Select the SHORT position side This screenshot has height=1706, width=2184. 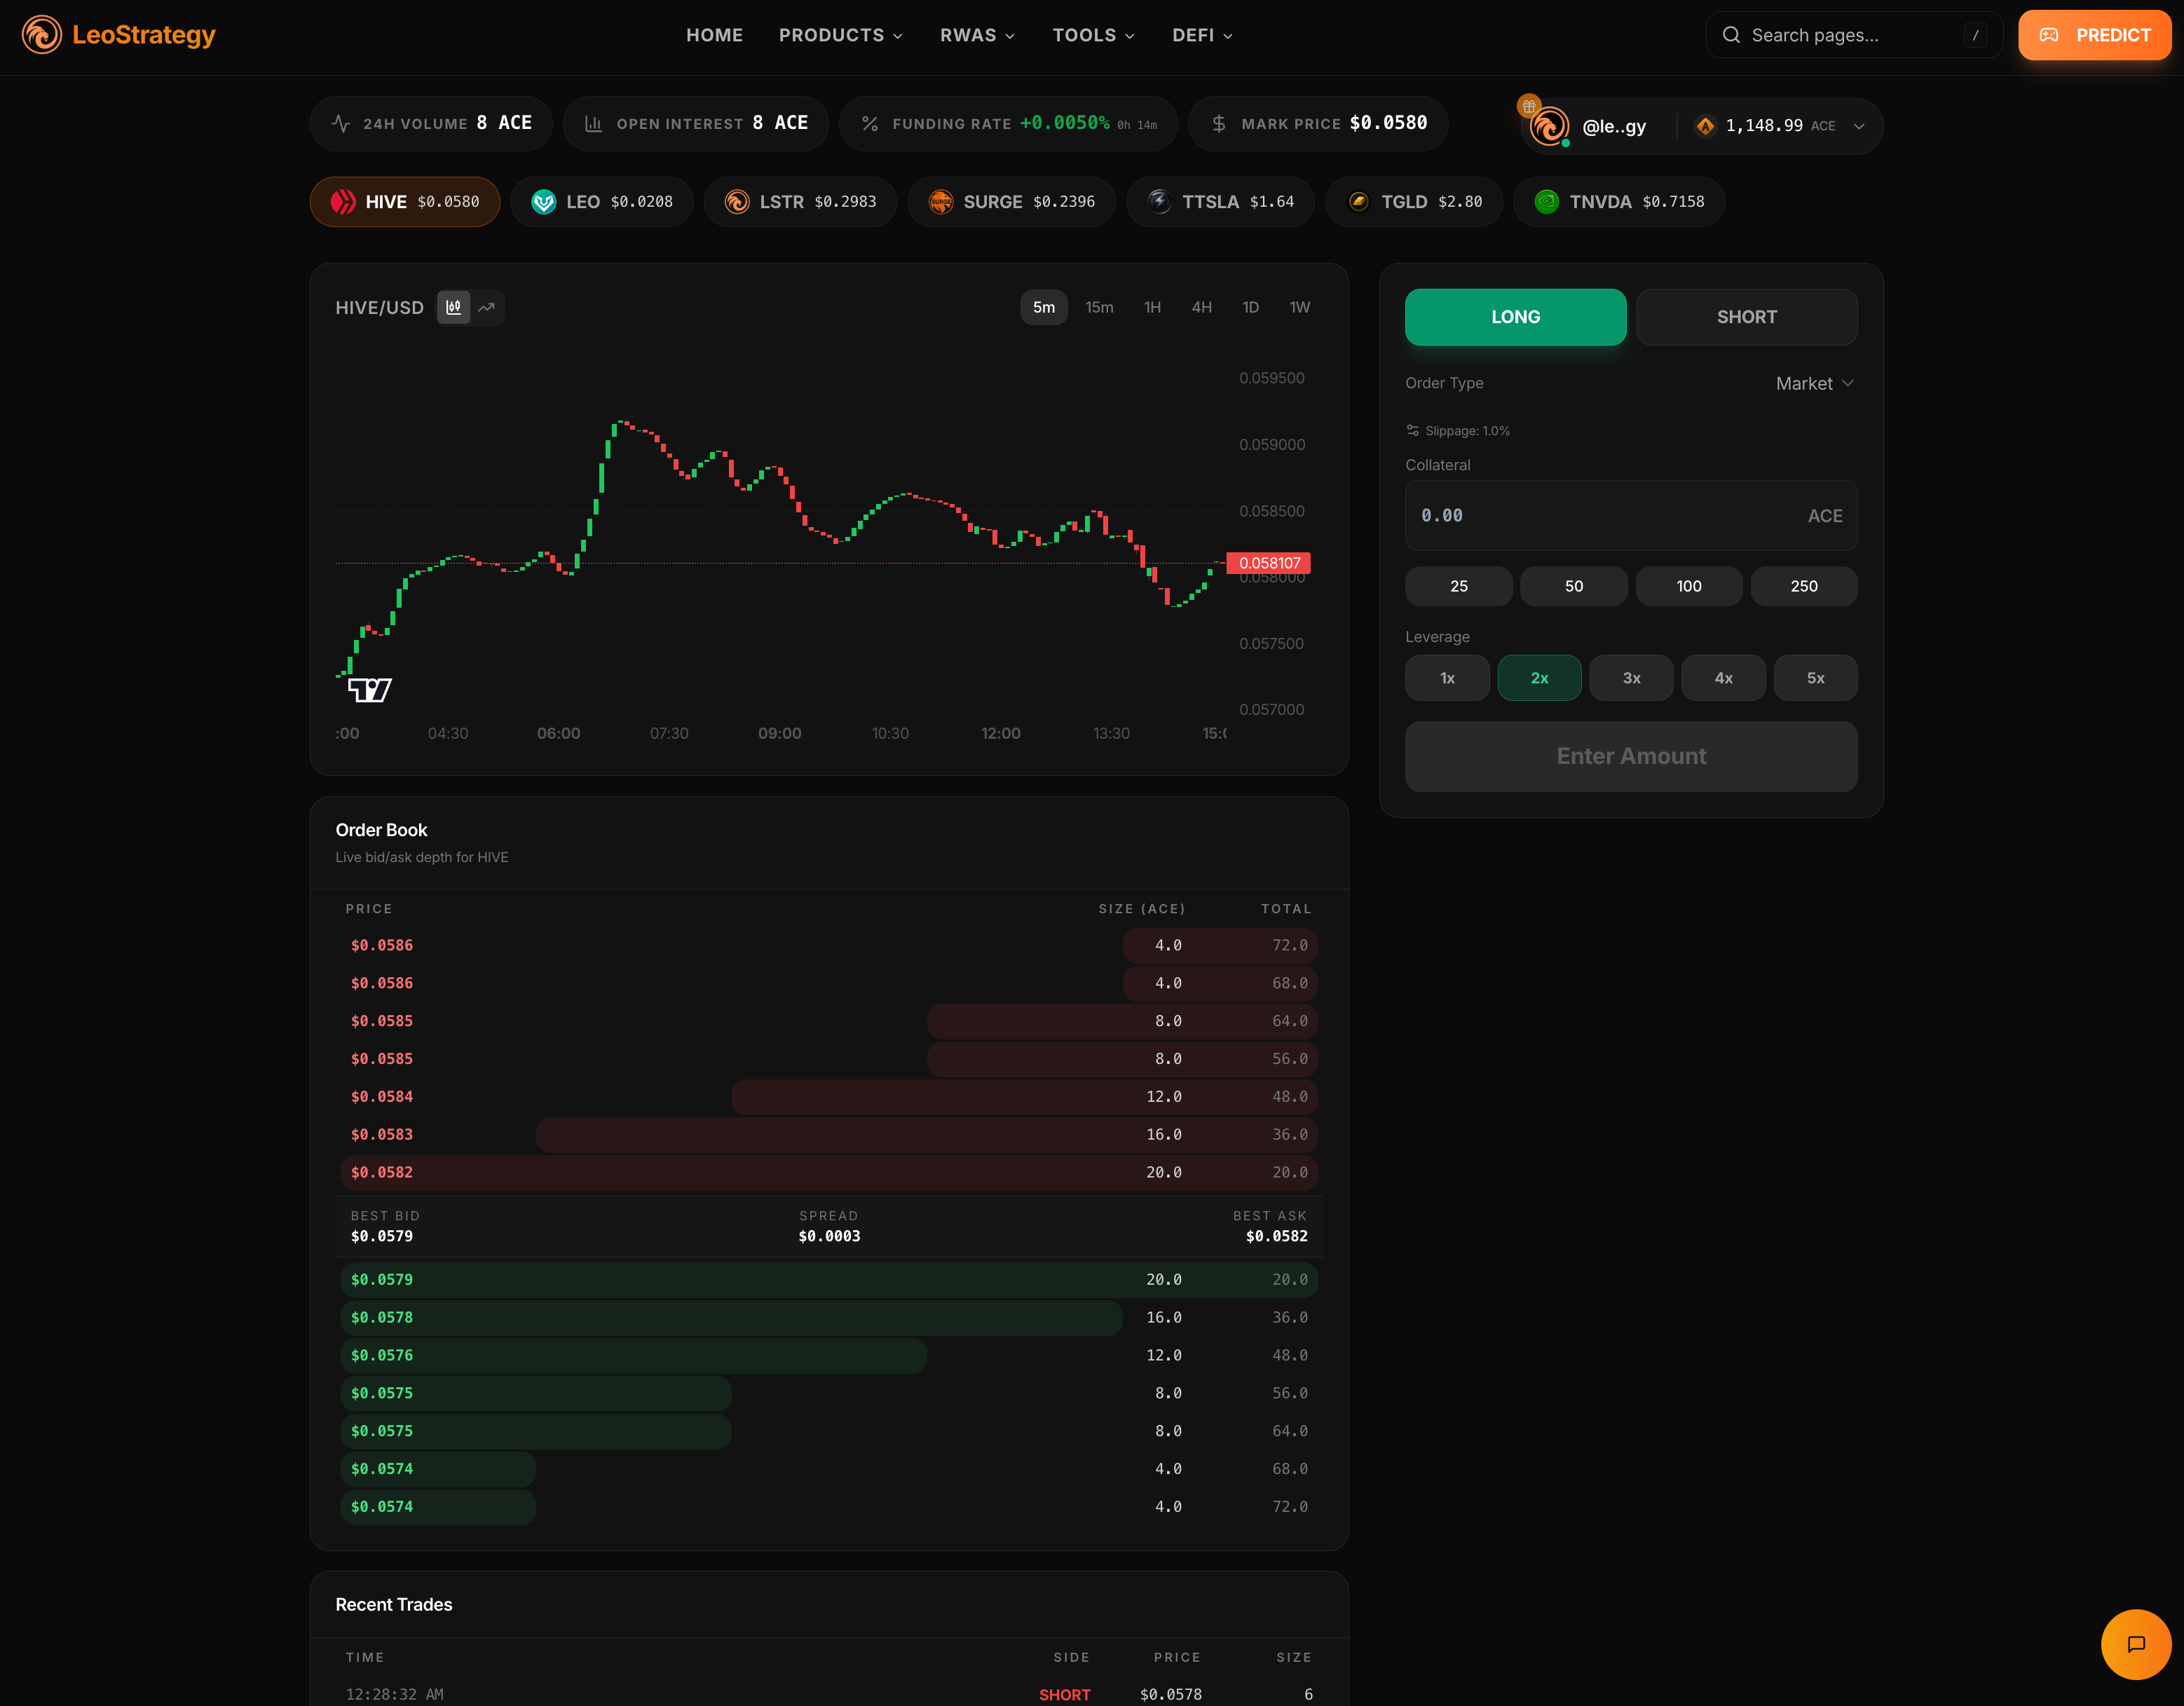coord(1747,317)
